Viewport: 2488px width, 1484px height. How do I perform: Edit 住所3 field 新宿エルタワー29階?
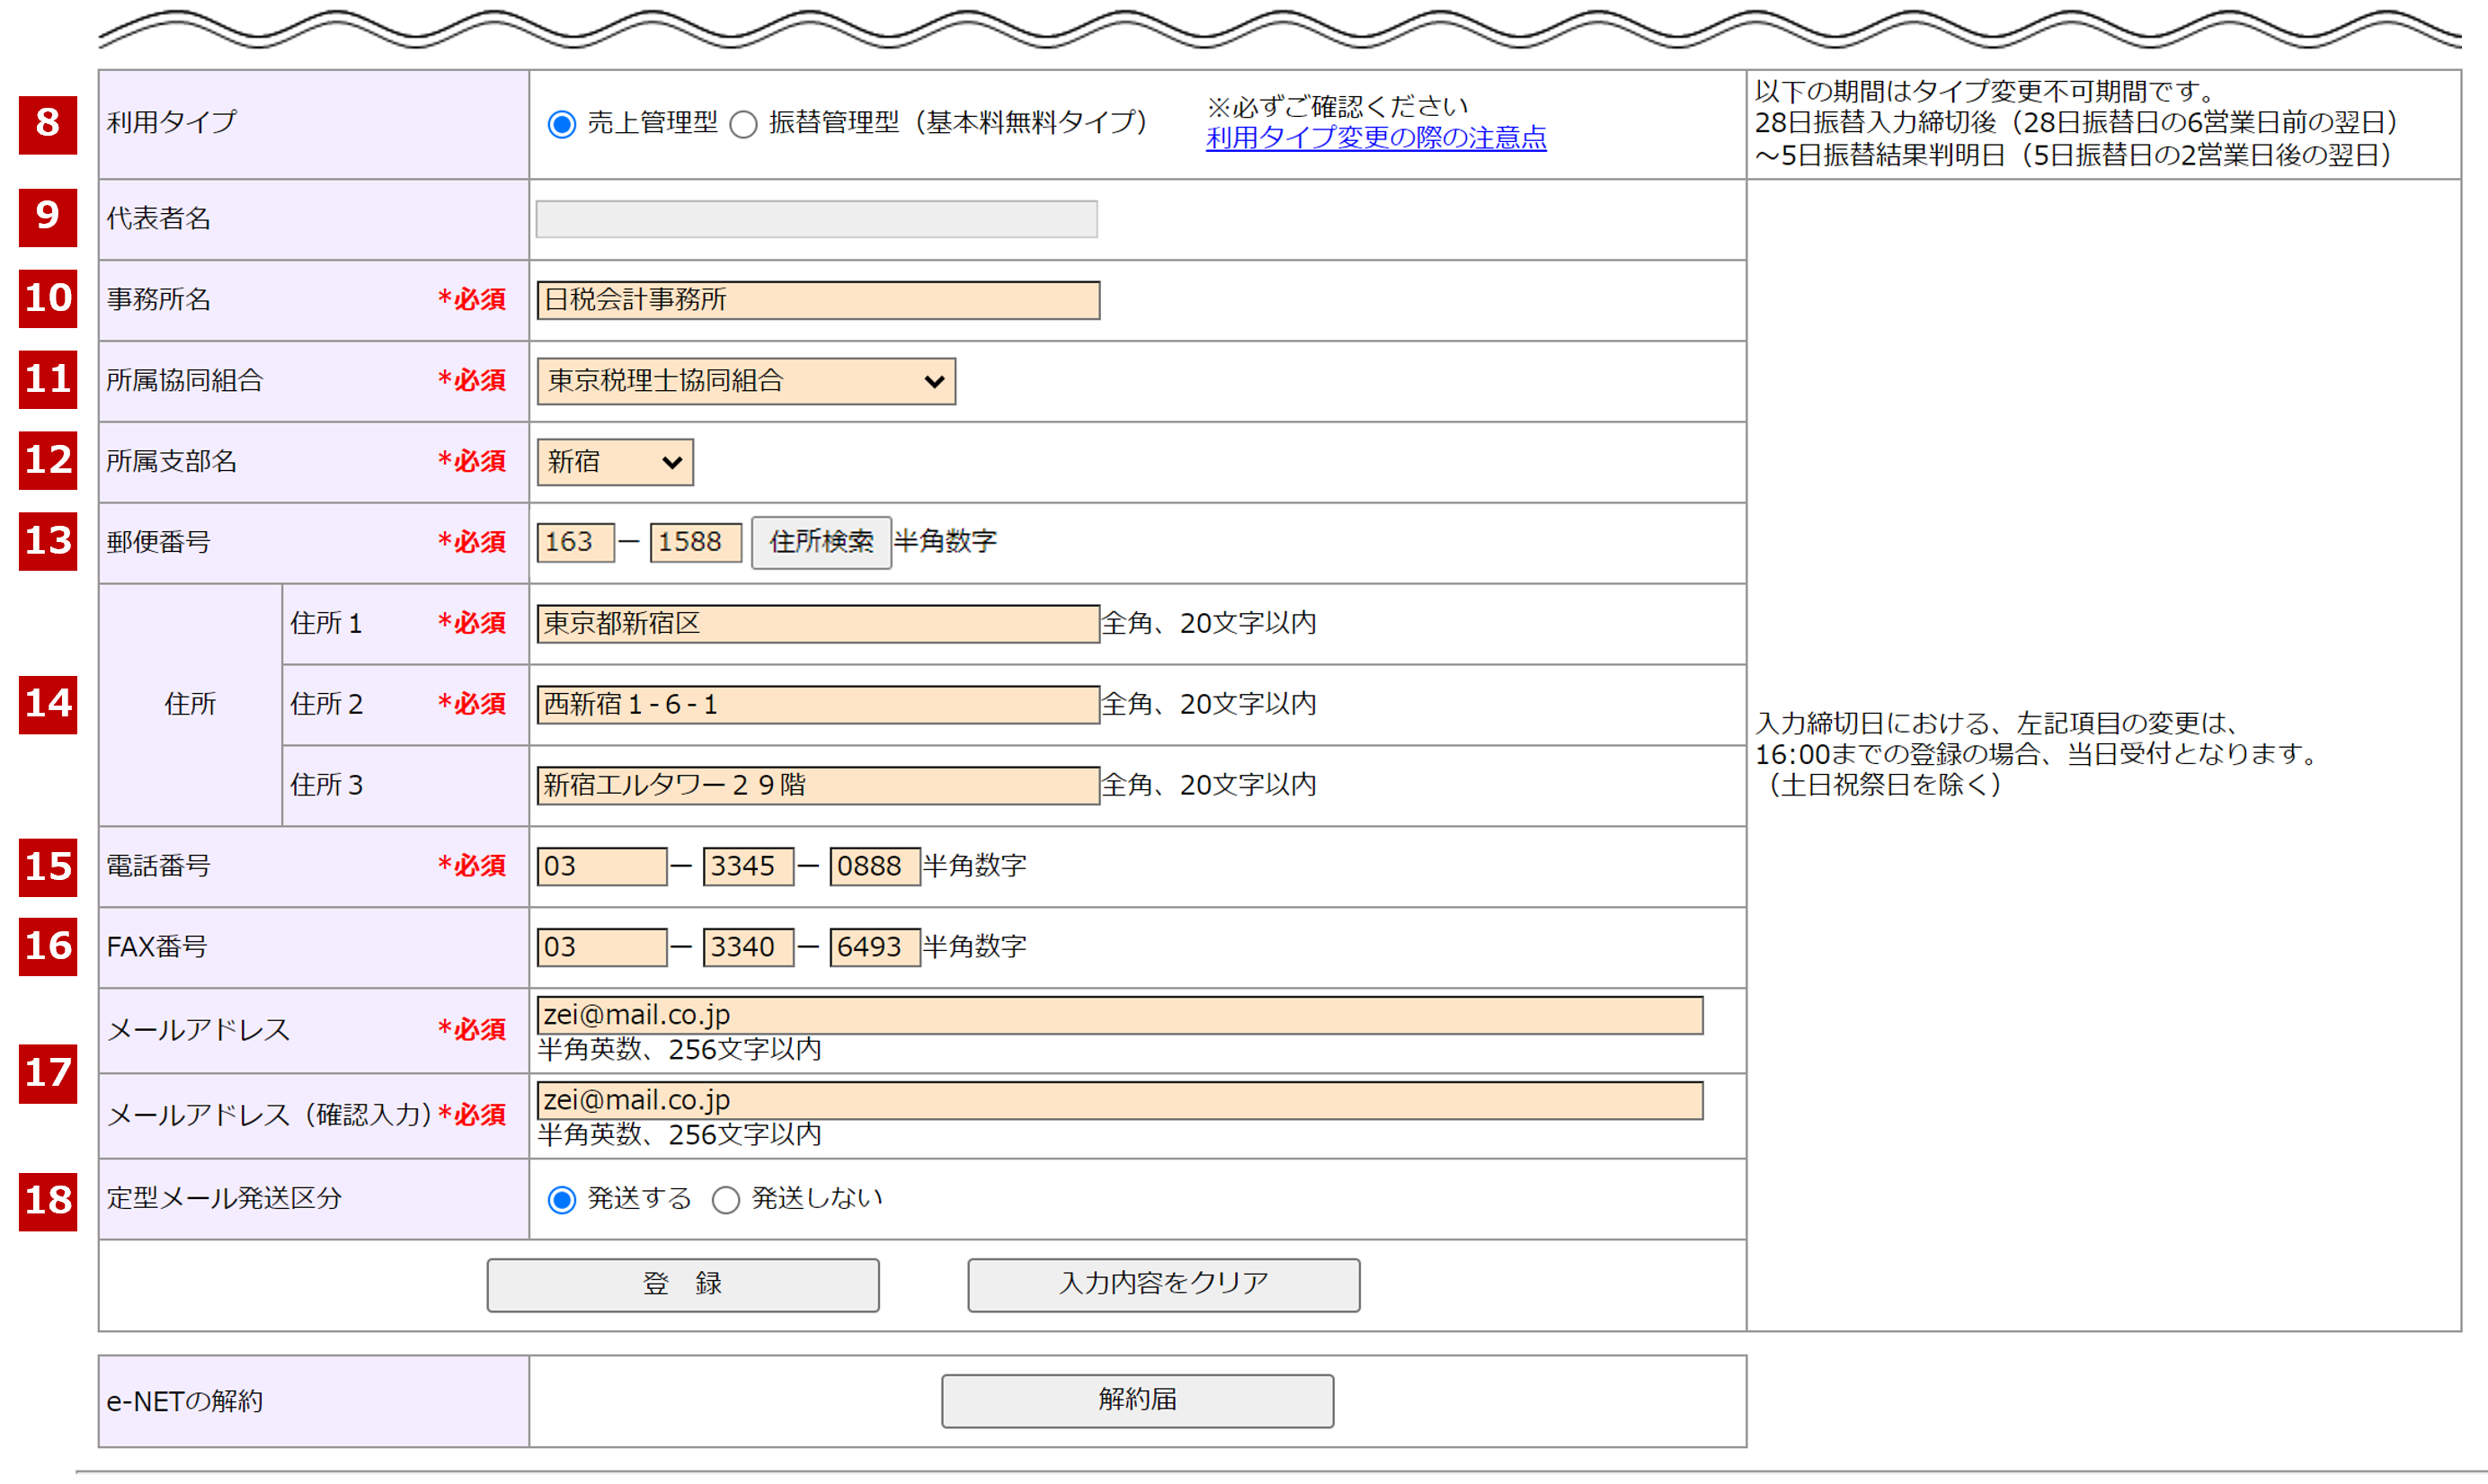click(817, 785)
